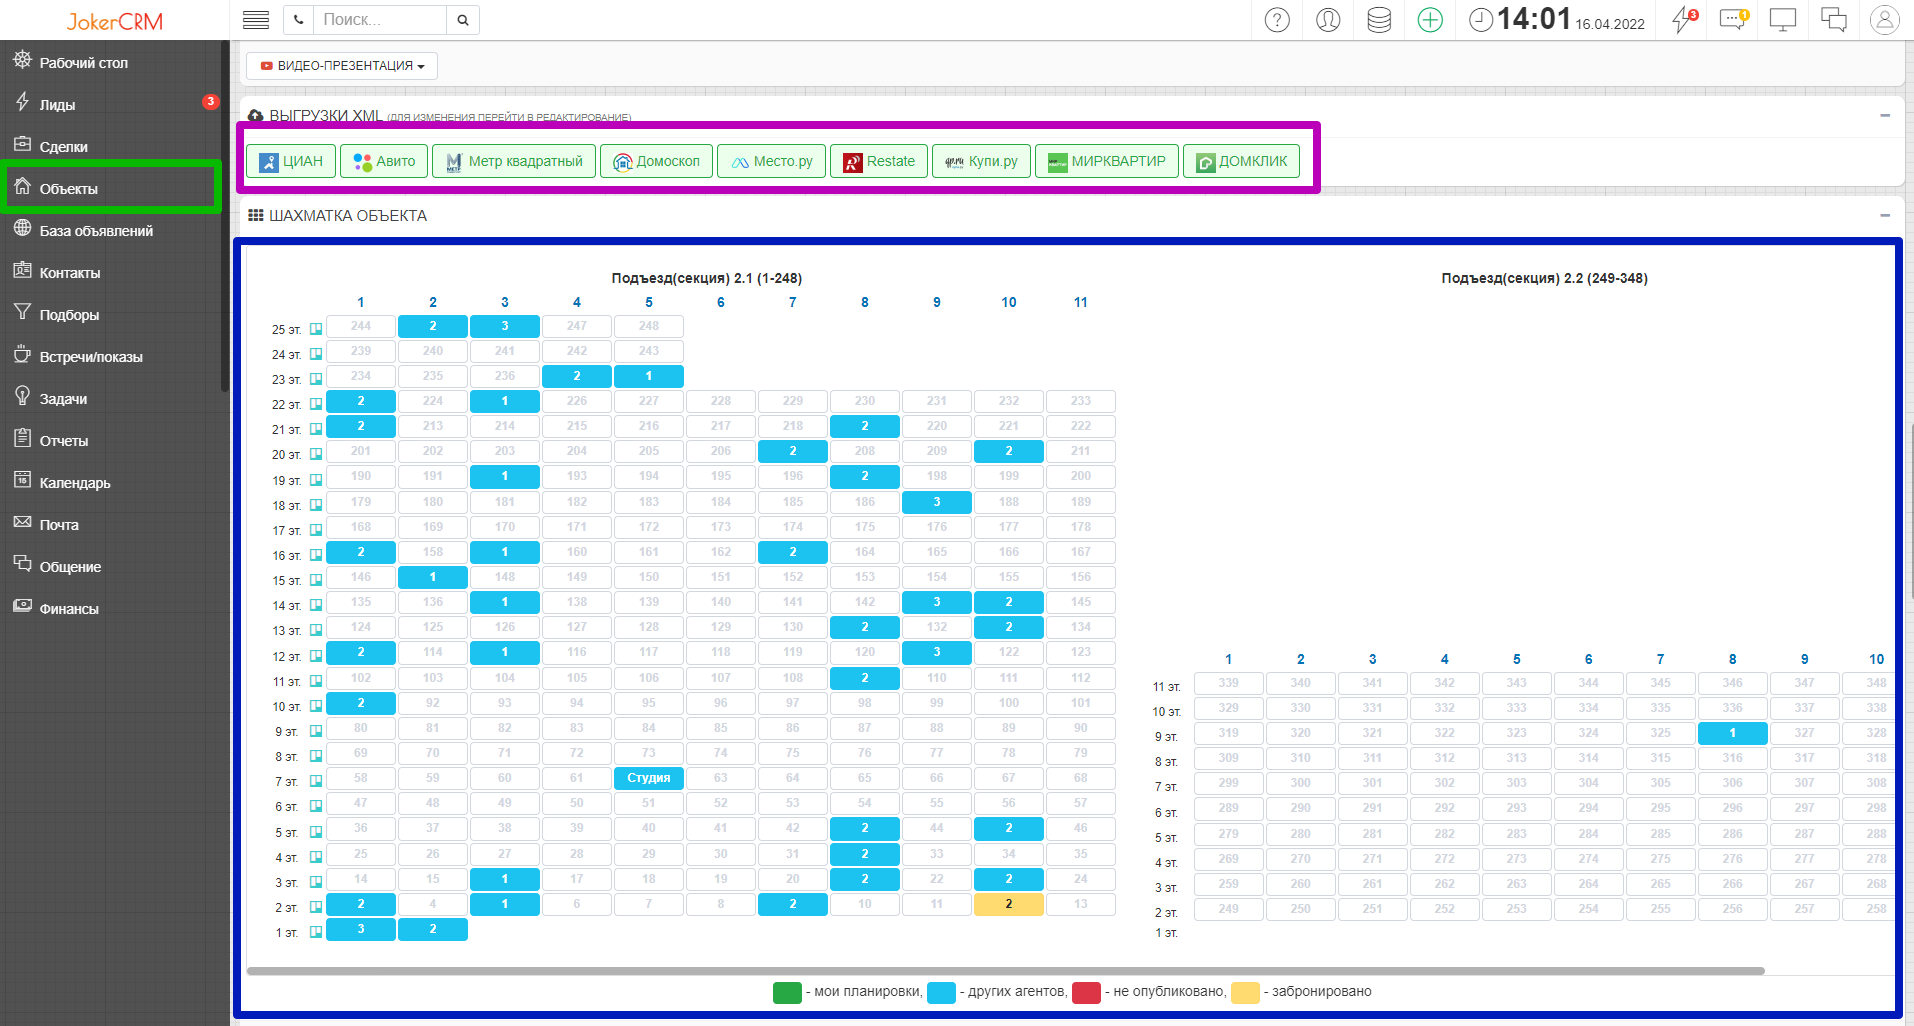
Task: Open the help question mark icon
Action: (1277, 20)
